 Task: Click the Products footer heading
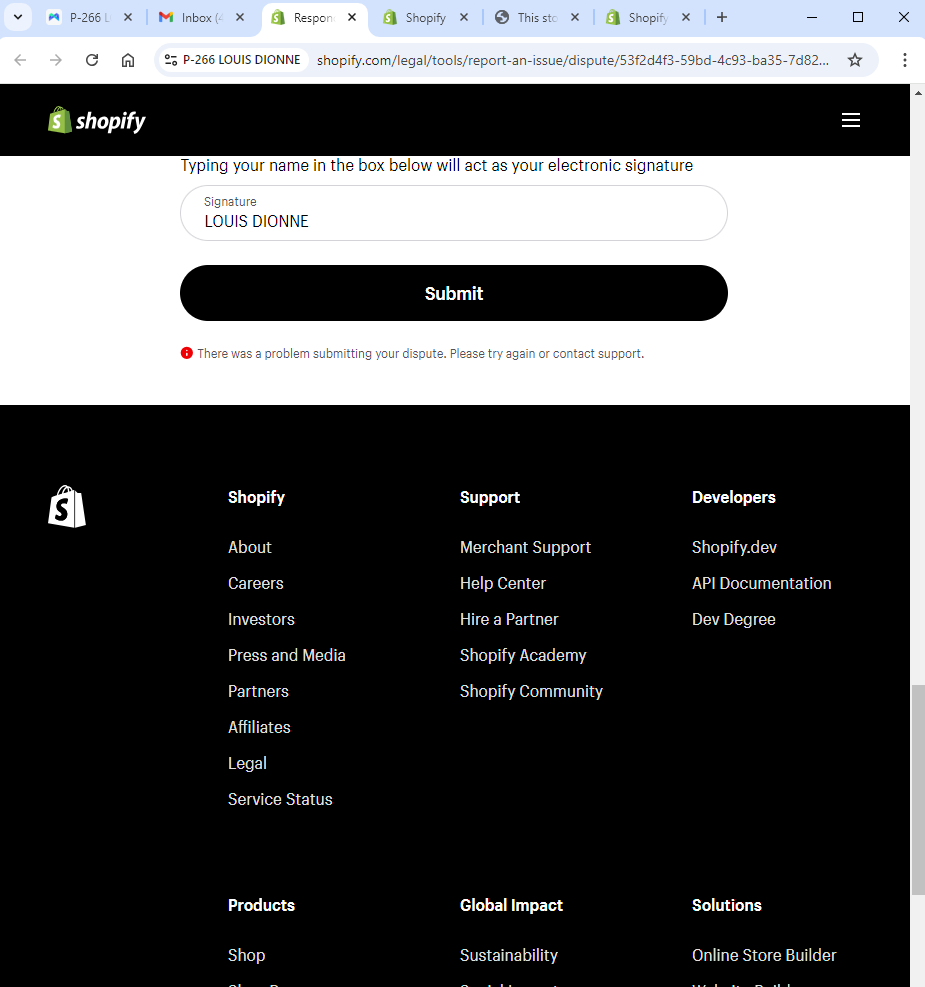(261, 905)
